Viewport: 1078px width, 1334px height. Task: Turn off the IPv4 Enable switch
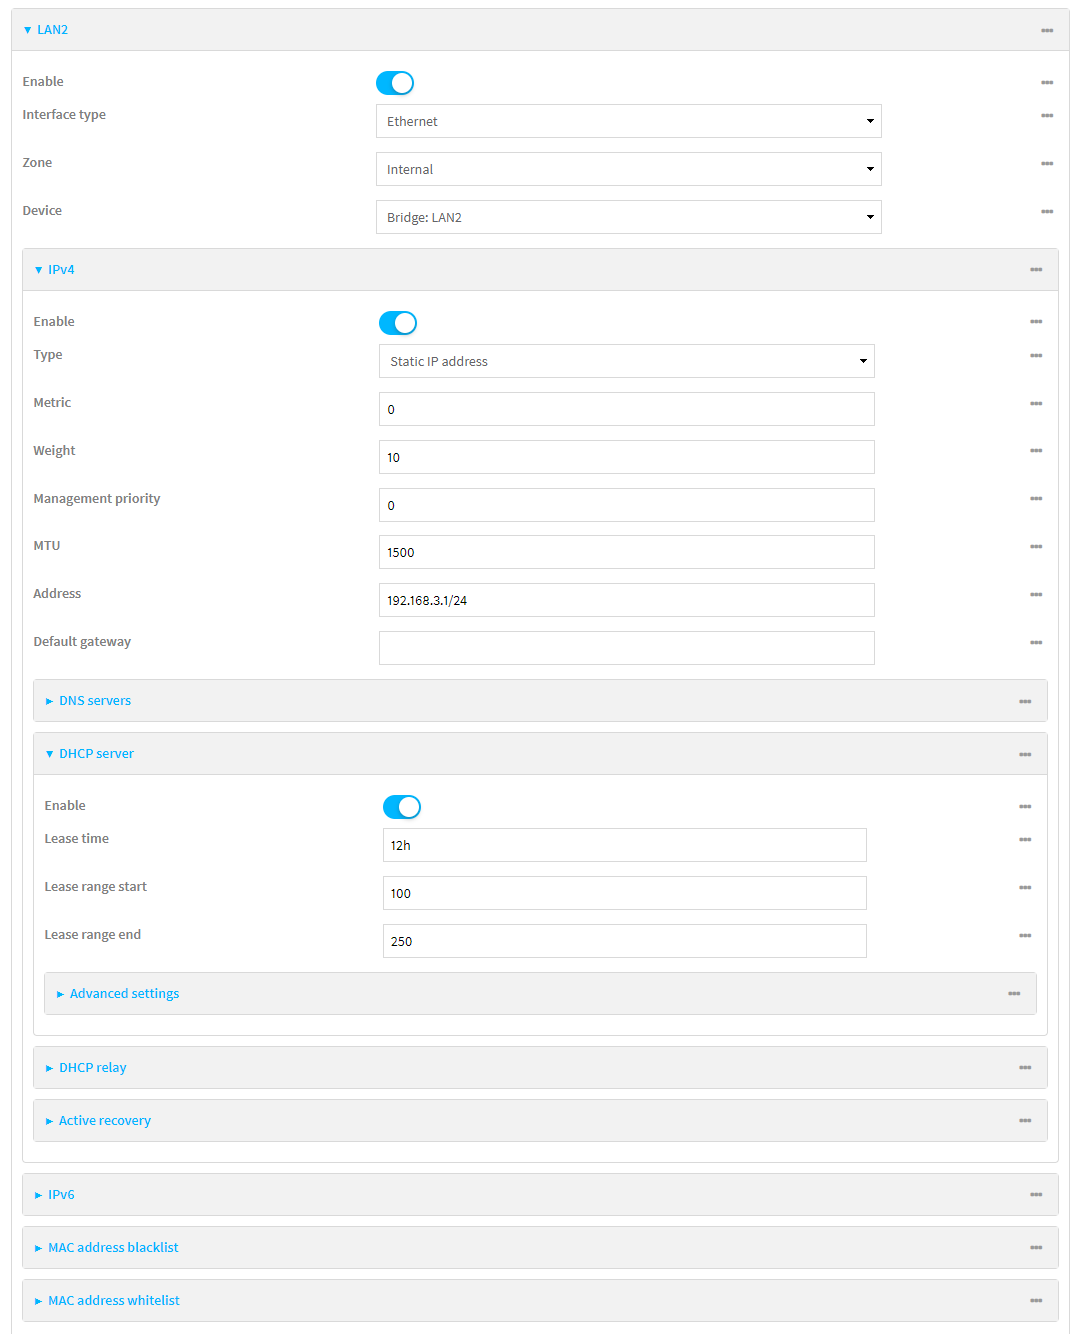tap(398, 322)
